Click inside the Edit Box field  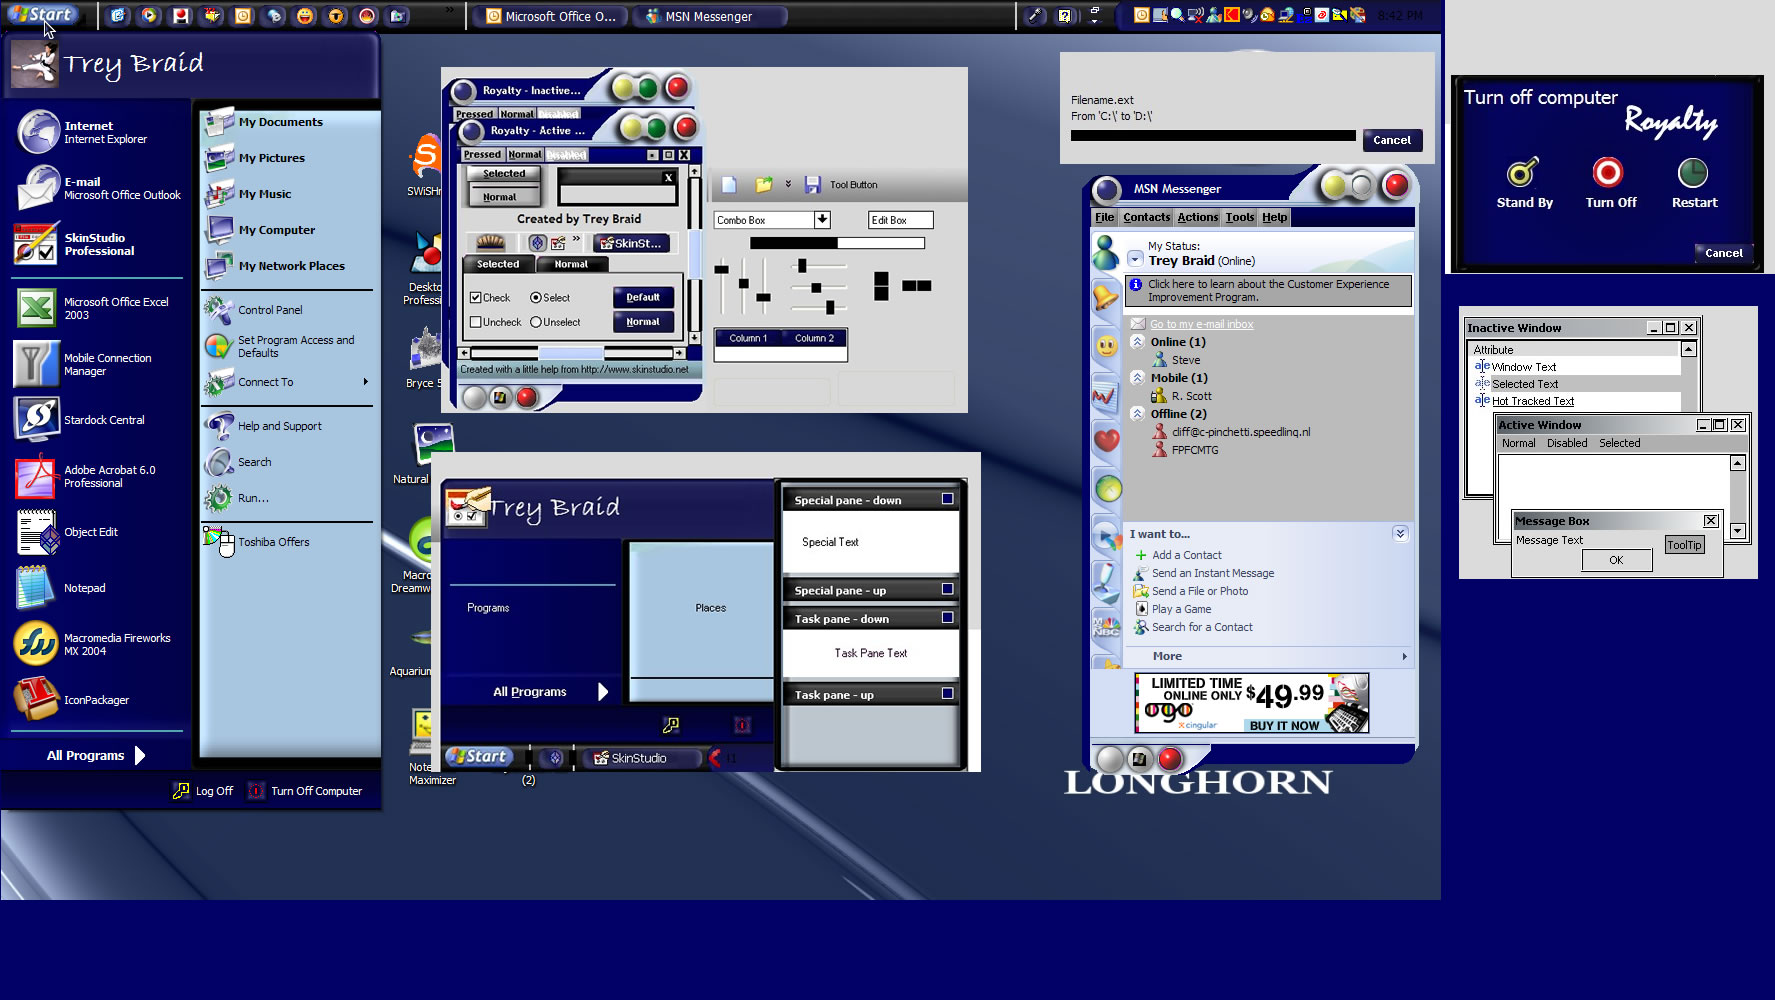[x=900, y=220]
